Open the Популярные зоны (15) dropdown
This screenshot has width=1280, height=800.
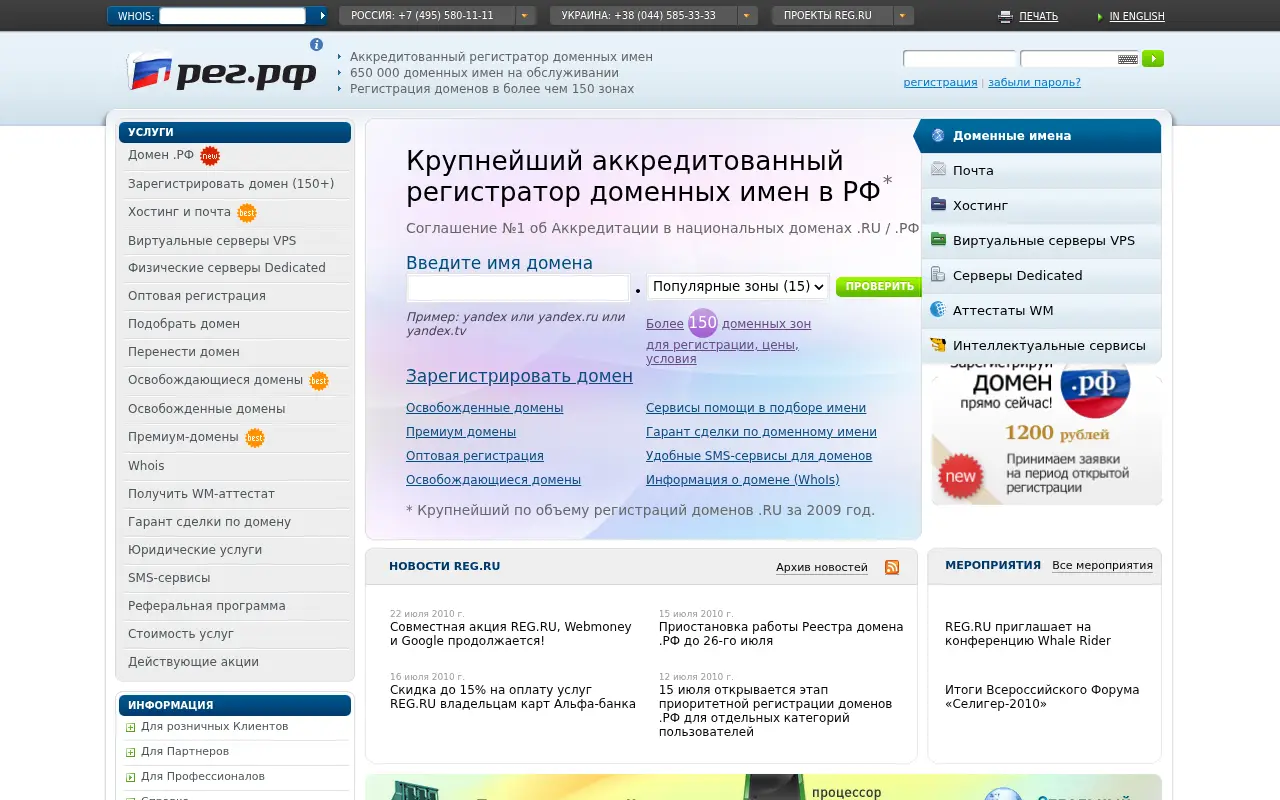[x=738, y=287]
